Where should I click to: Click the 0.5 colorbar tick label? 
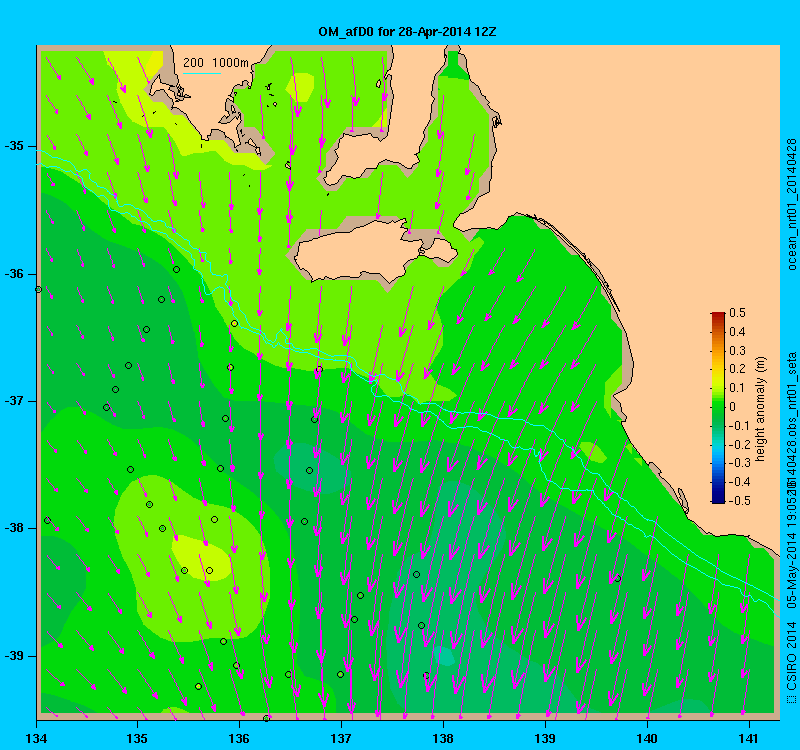[738, 313]
